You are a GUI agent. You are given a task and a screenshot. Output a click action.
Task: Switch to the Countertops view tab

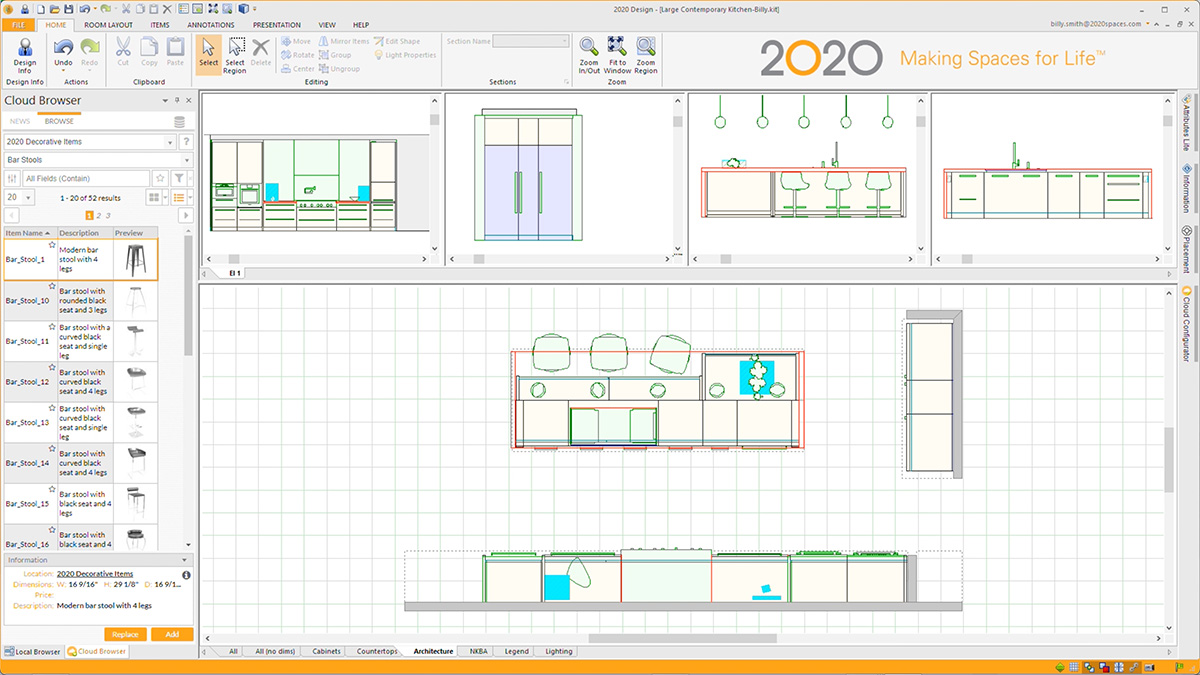tap(377, 651)
